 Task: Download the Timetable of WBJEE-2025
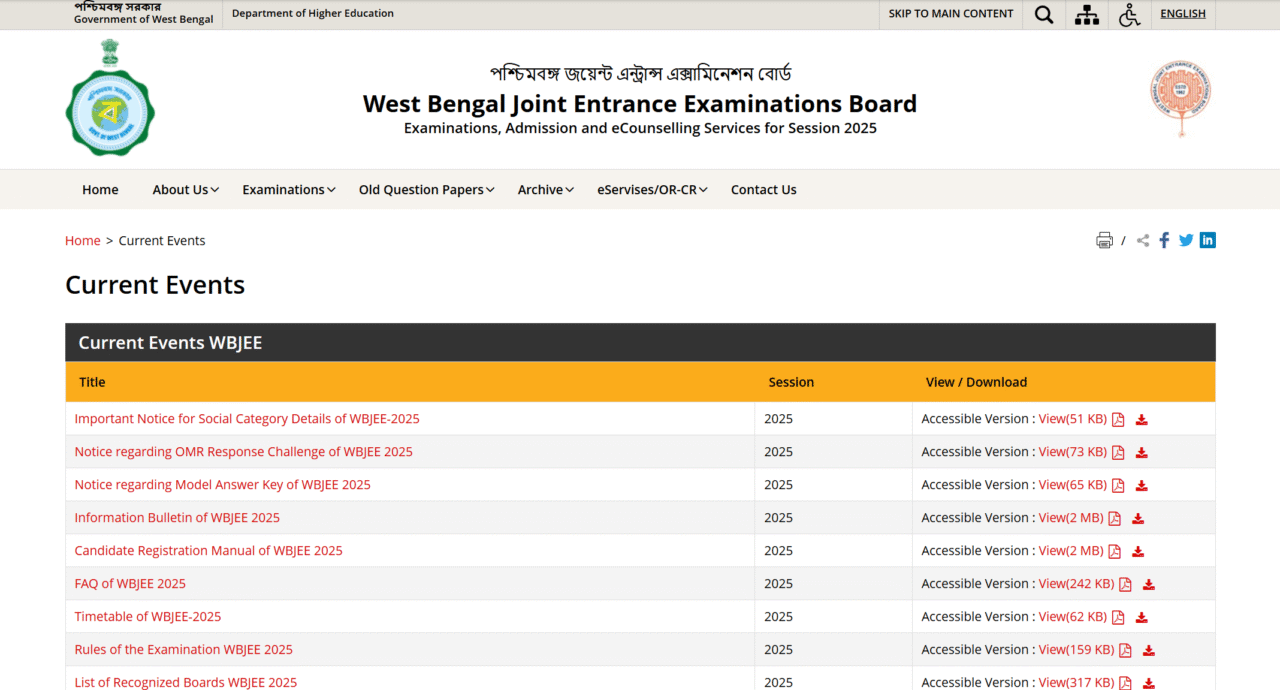point(1142,618)
